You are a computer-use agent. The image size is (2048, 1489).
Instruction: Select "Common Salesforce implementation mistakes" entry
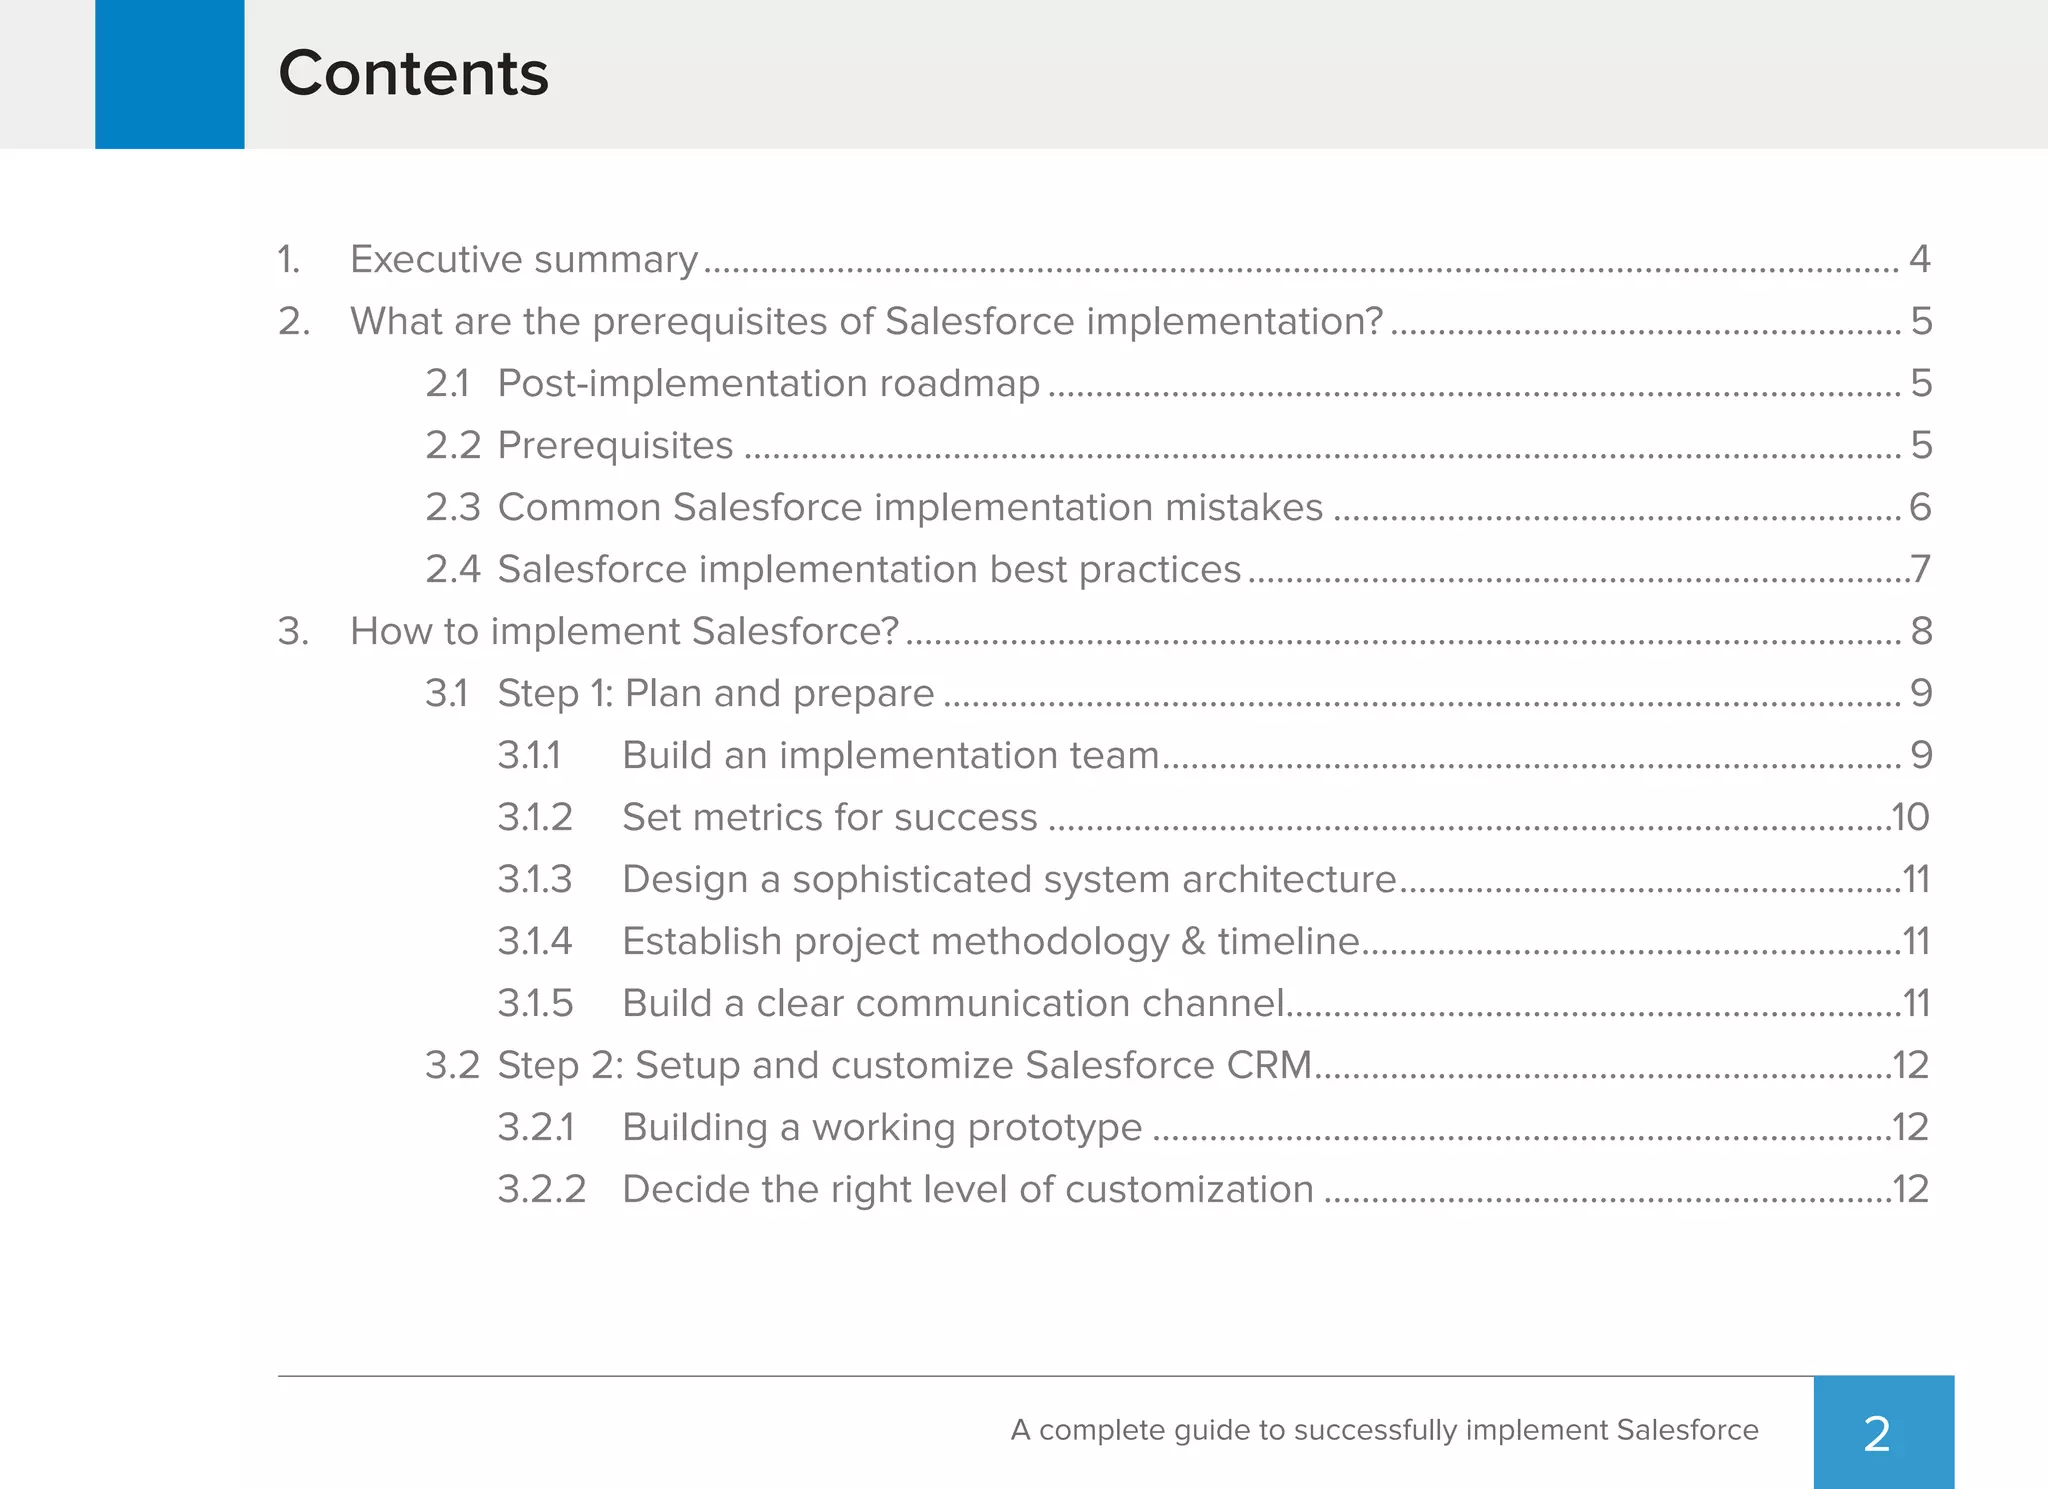pos(910,508)
